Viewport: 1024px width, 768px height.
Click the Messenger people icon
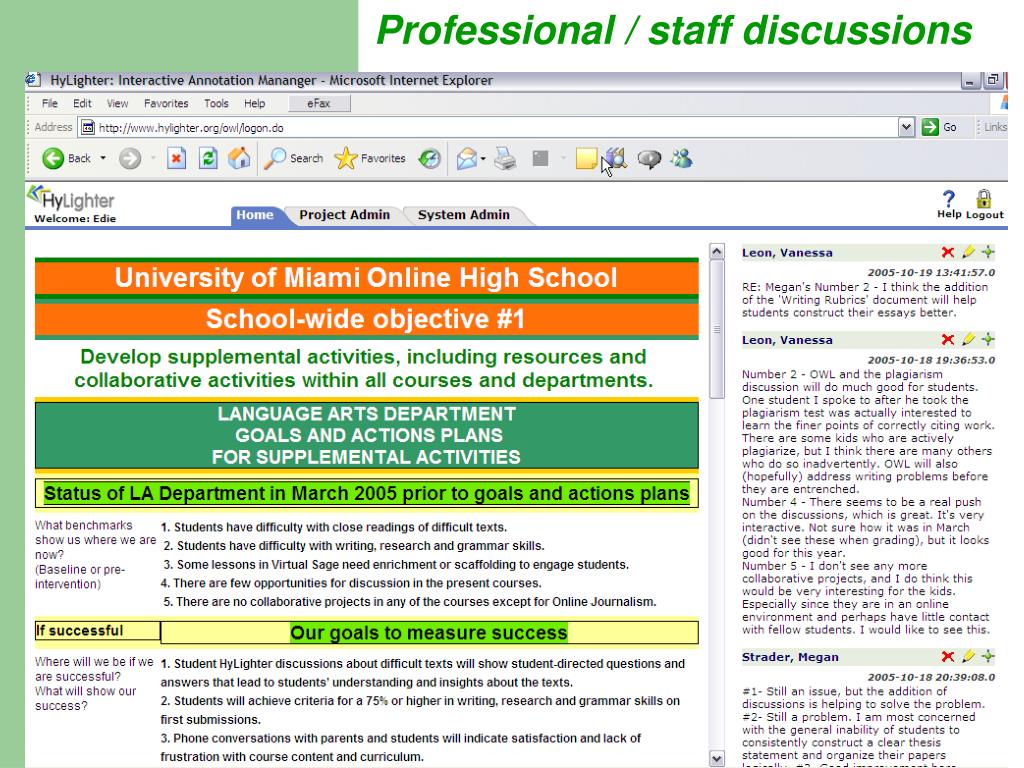click(x=681, y=158)
